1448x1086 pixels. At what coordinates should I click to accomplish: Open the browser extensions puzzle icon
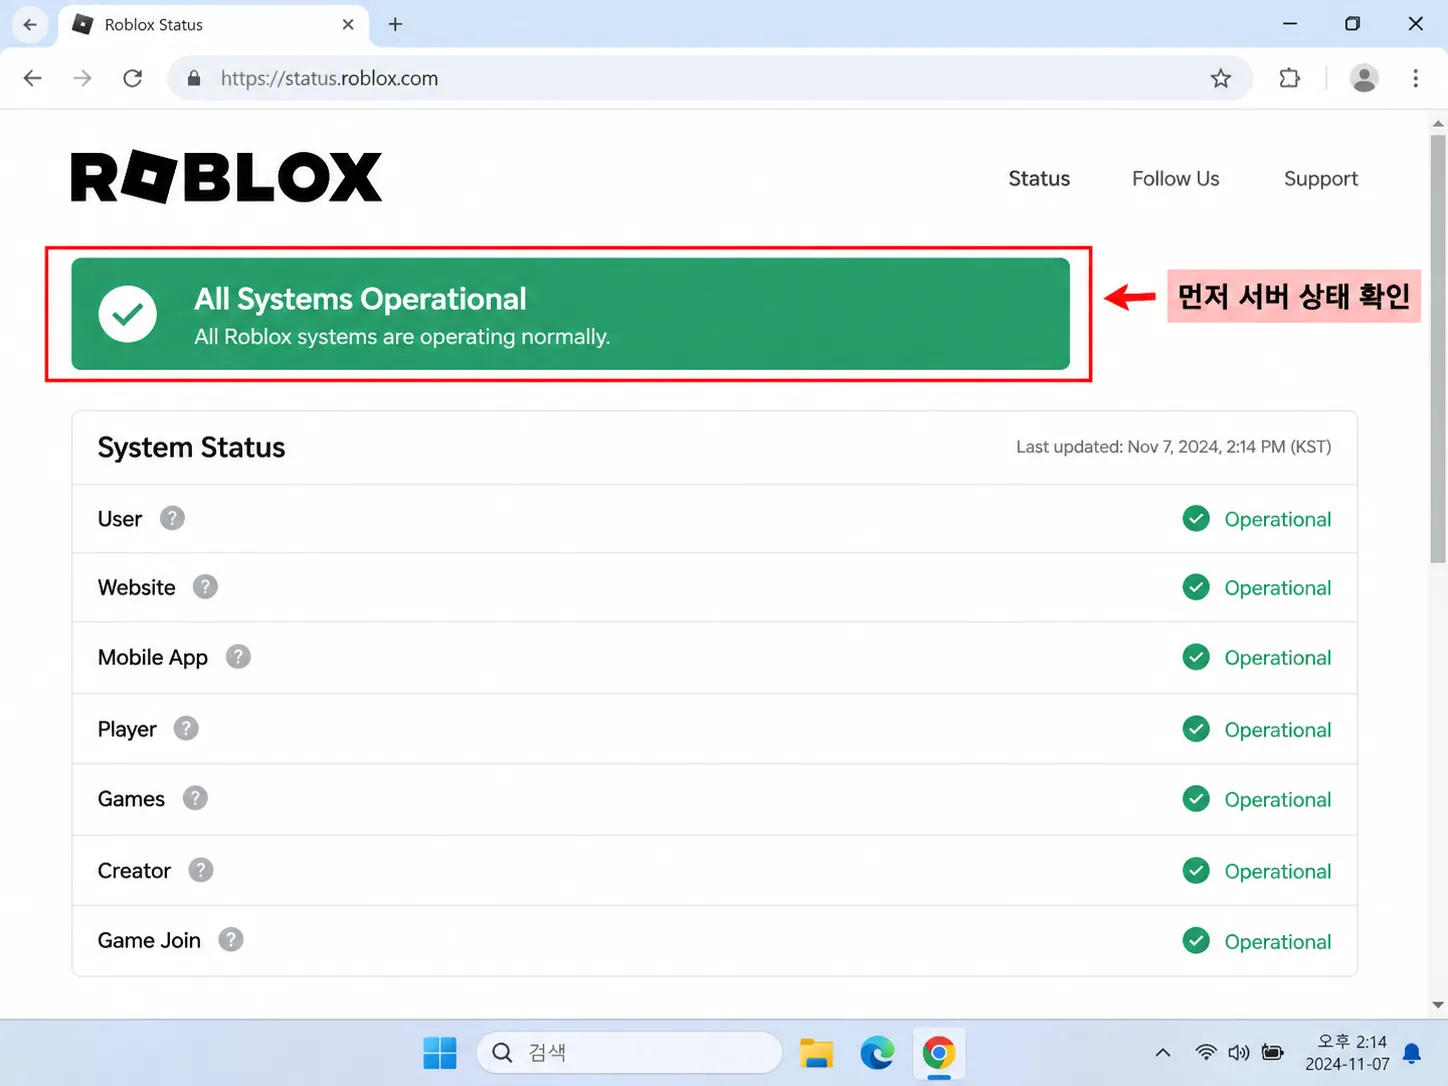(x=1290, y=78)
